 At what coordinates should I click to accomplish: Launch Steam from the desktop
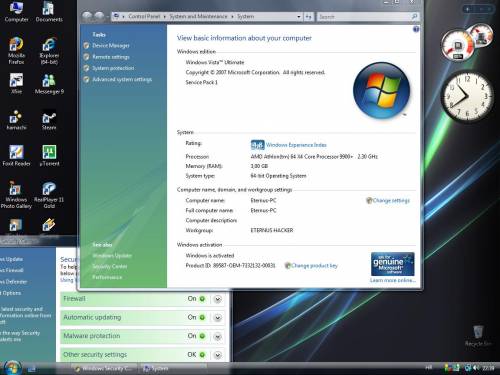(49, 119)
